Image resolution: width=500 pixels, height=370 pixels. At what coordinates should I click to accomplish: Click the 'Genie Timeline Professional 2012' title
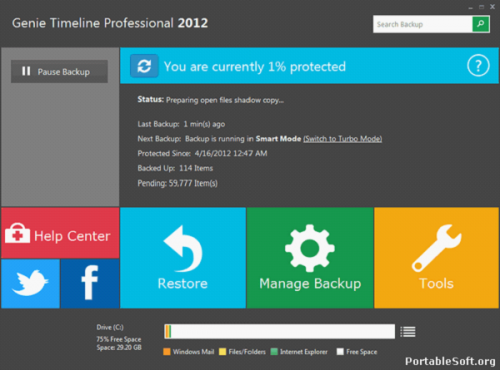[110, 23]
